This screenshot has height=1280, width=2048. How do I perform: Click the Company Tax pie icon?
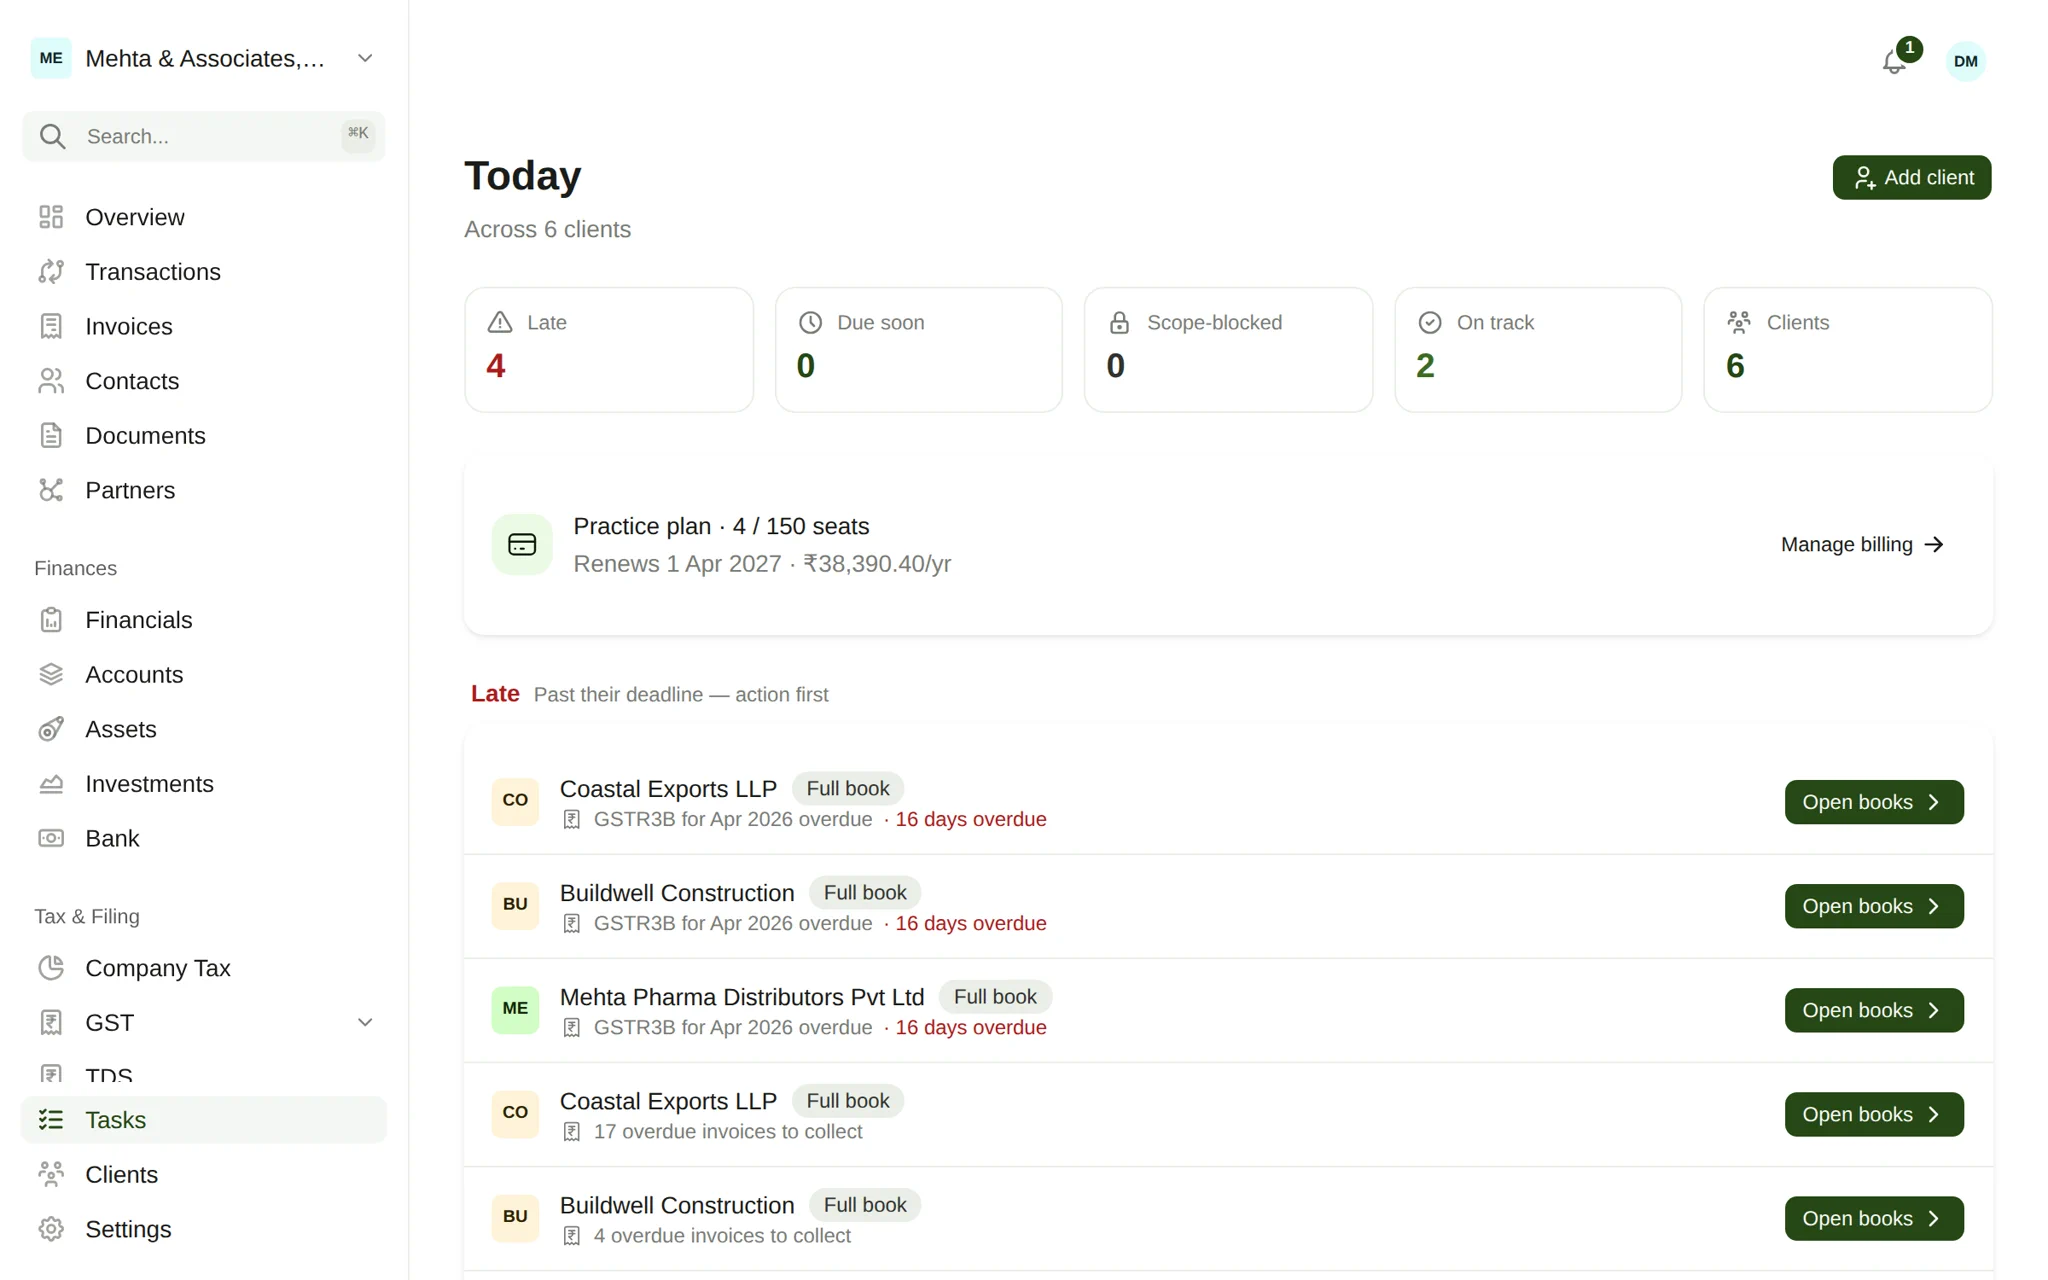coord(51,968)
